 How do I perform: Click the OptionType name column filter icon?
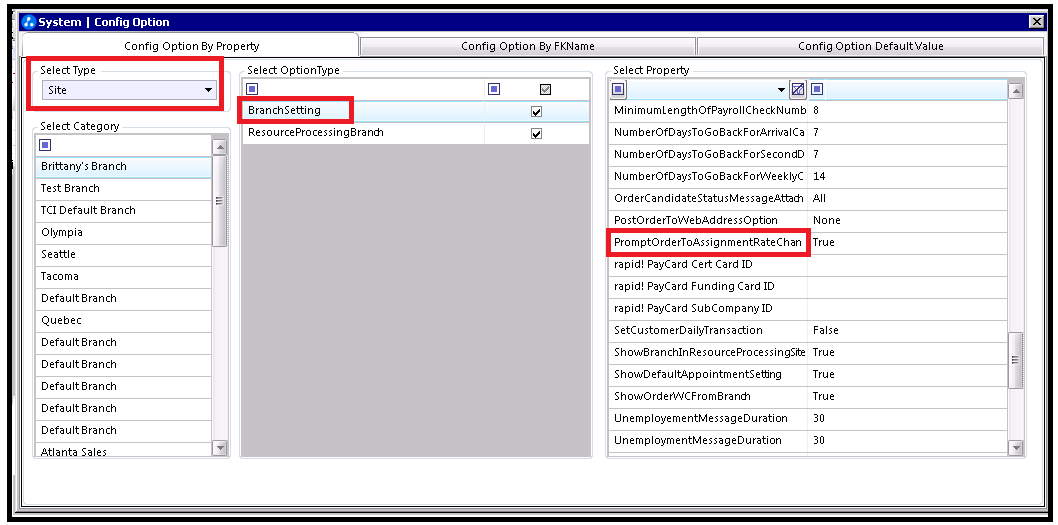(x=252, y=89)
